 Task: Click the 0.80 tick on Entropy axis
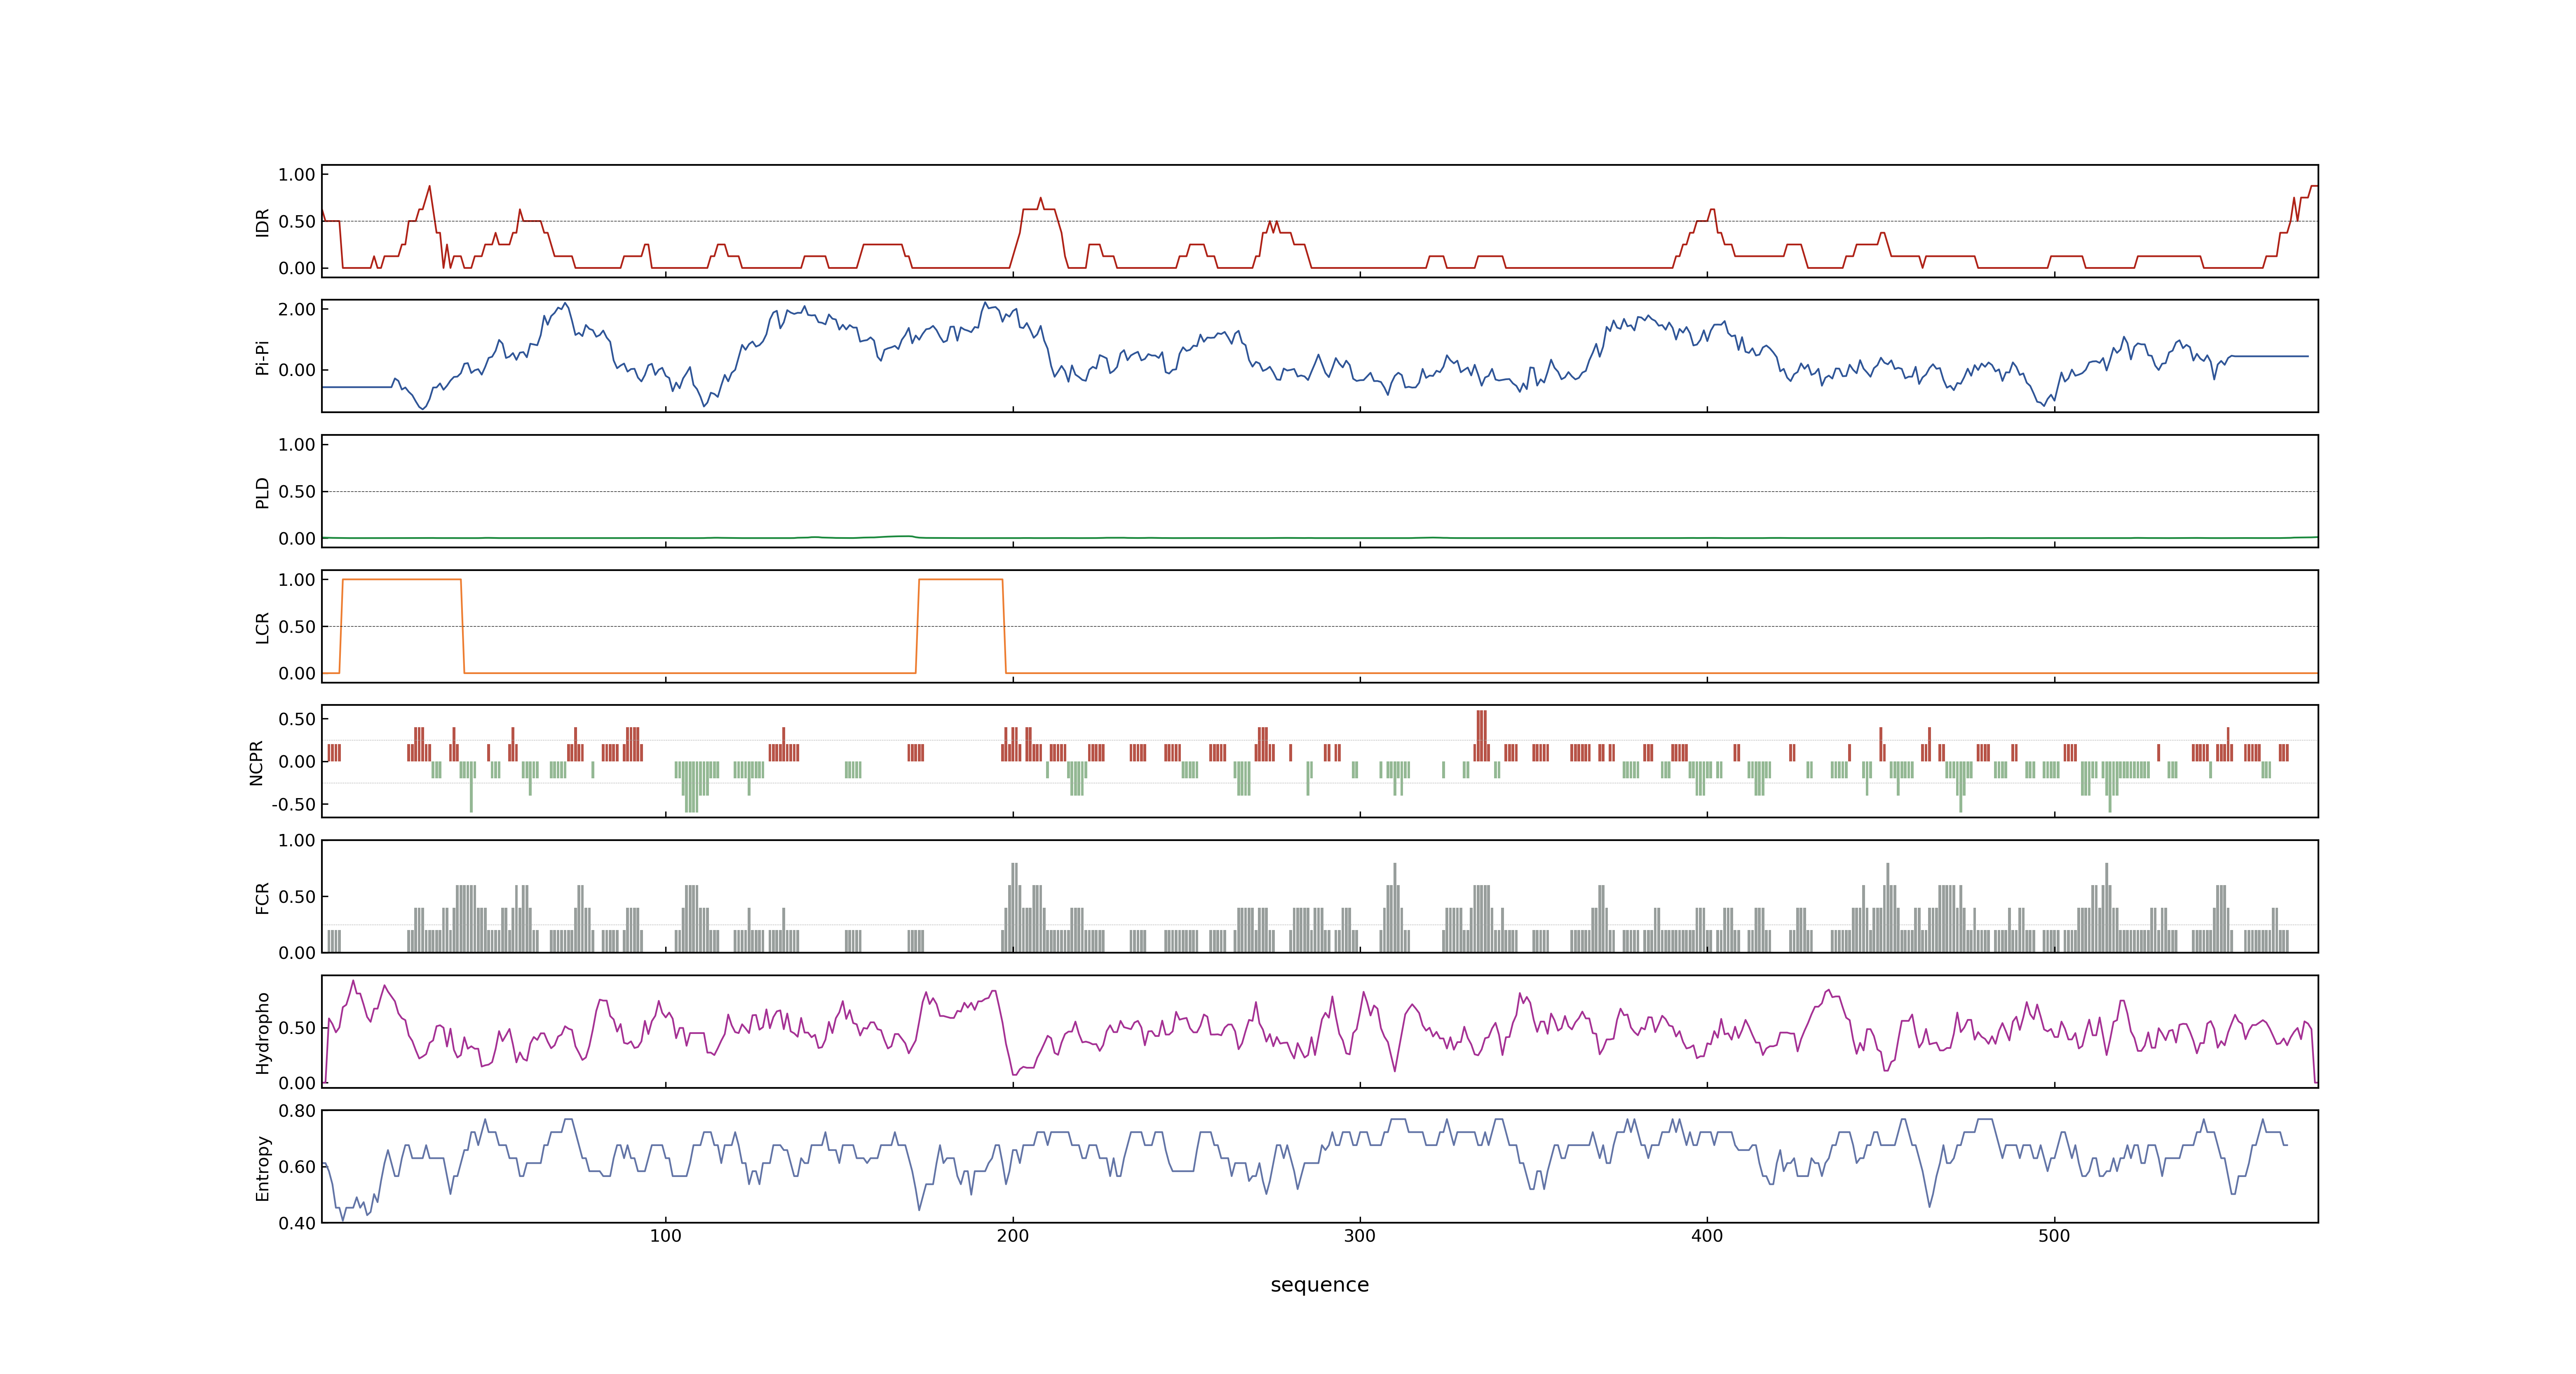297,1111
